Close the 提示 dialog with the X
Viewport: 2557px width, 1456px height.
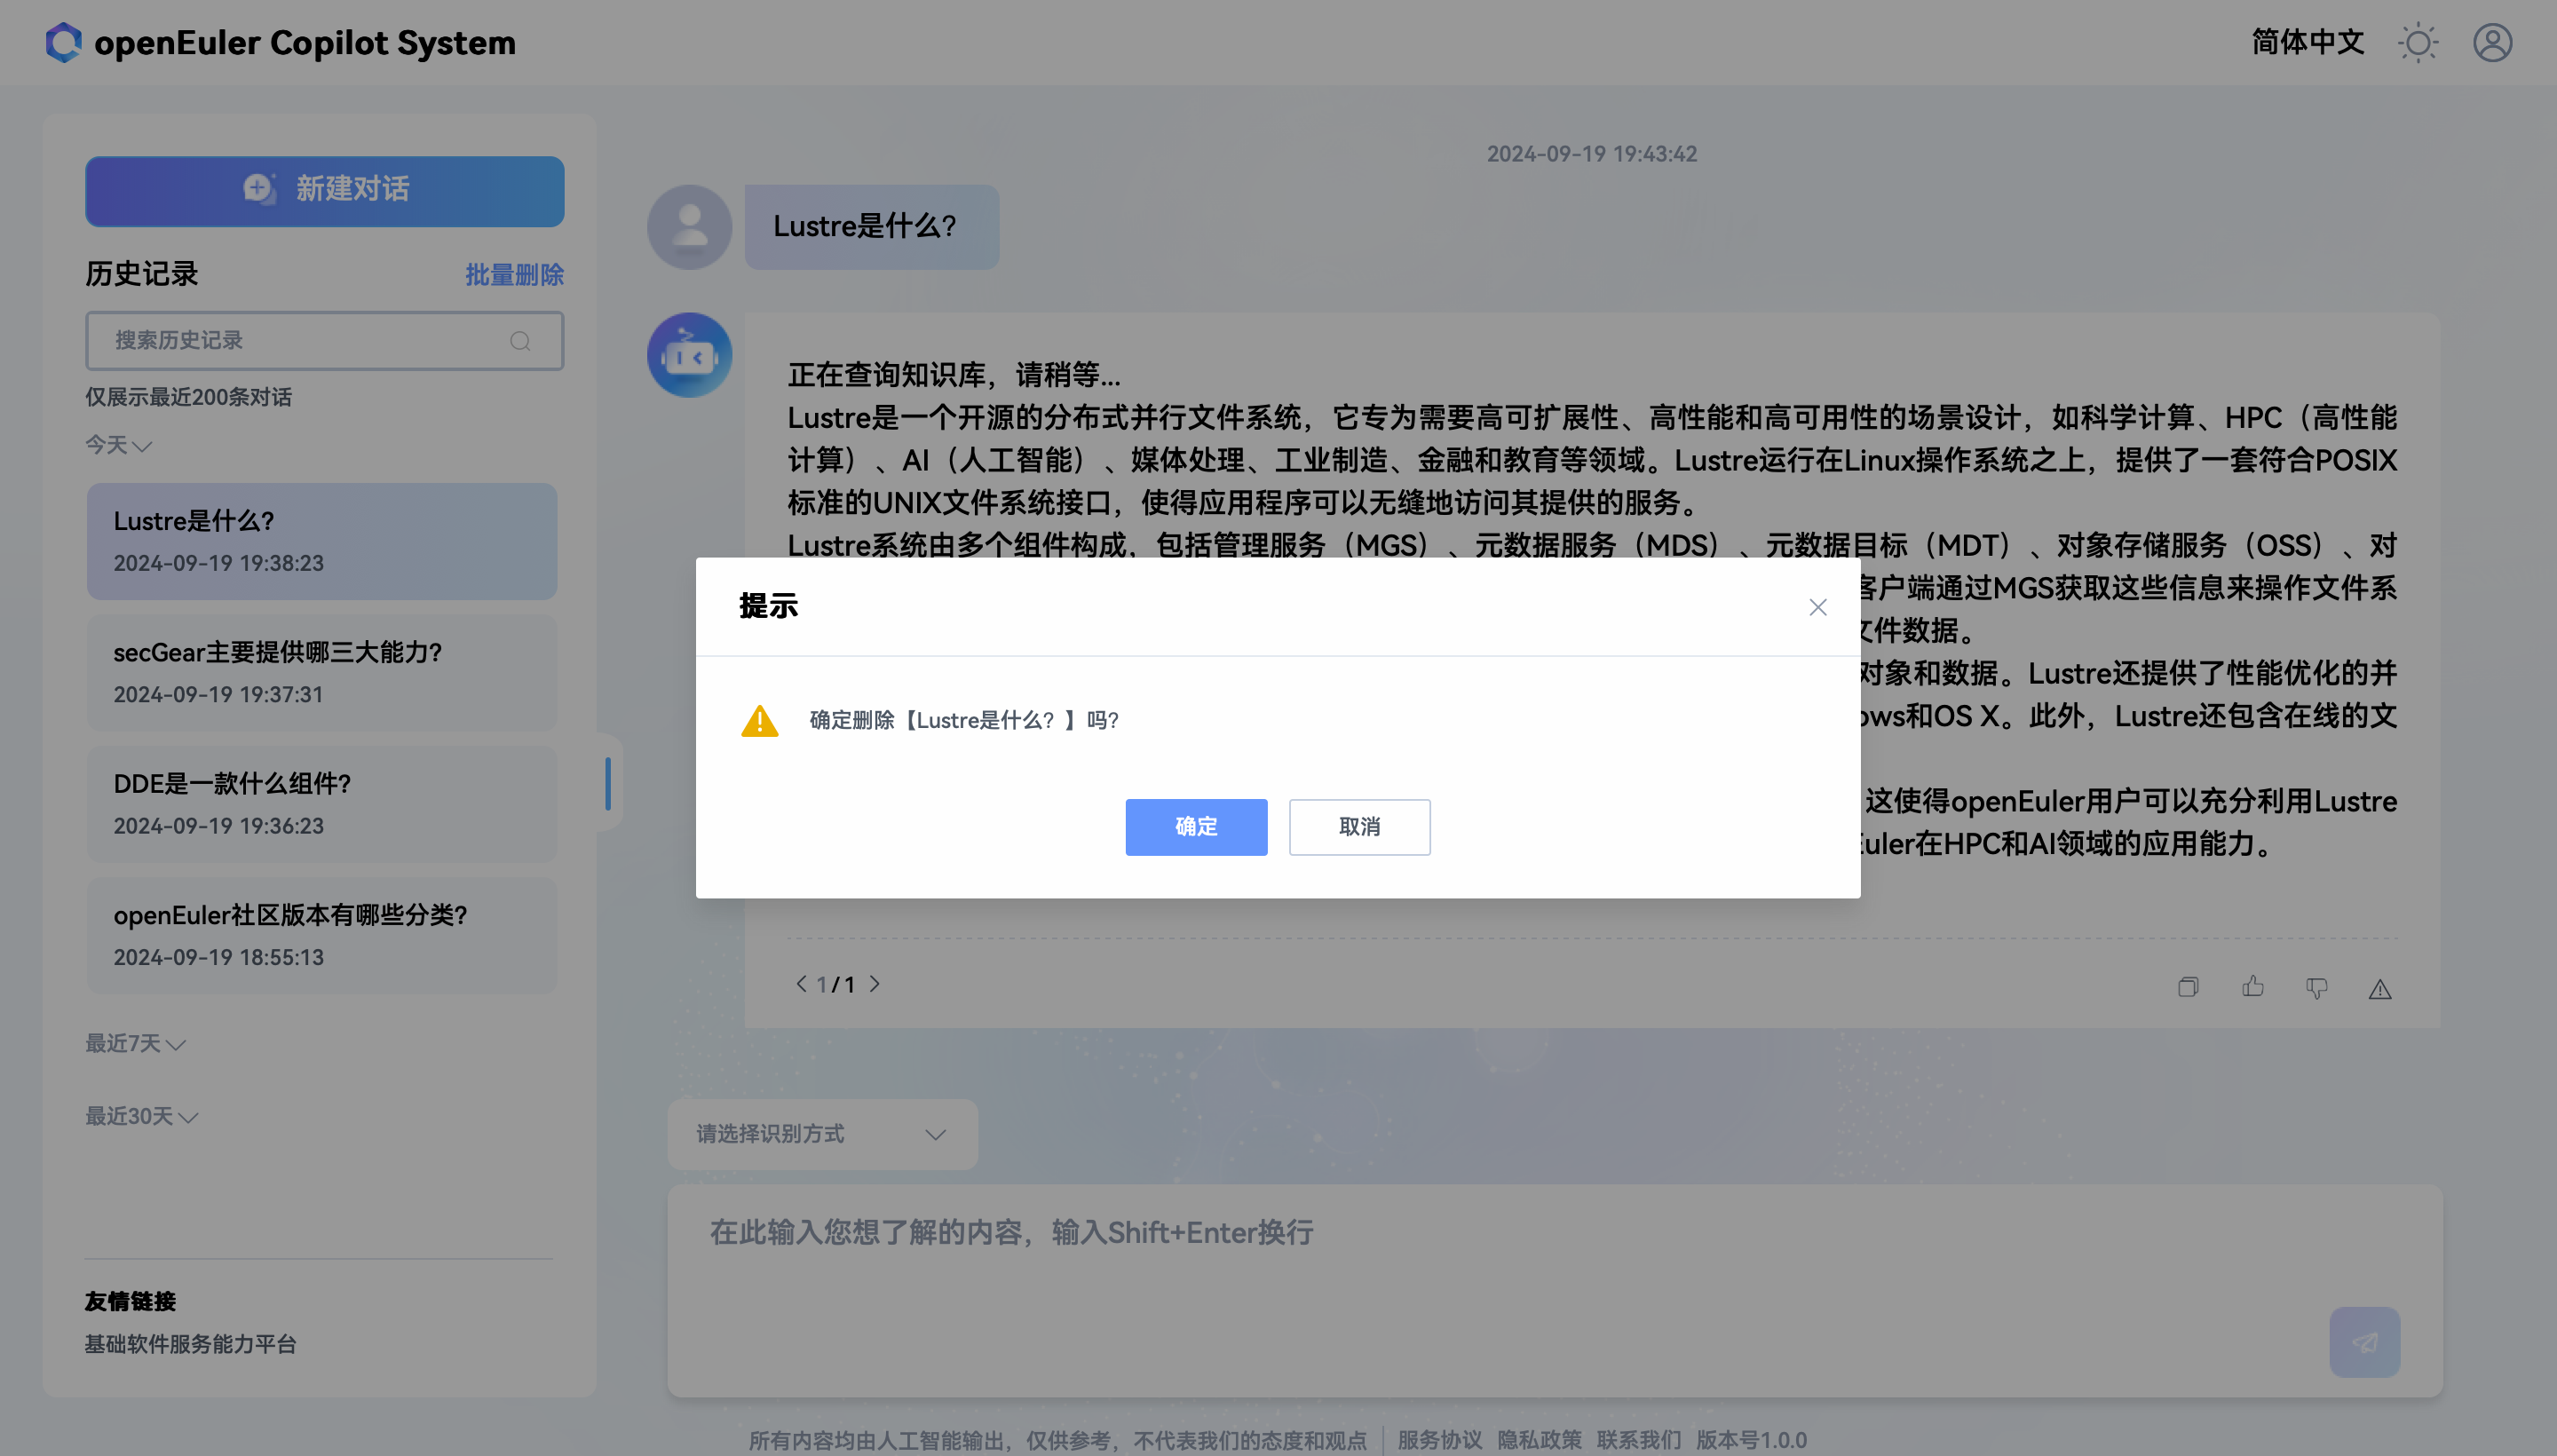pyautogui.click(x=1817, y=607)
